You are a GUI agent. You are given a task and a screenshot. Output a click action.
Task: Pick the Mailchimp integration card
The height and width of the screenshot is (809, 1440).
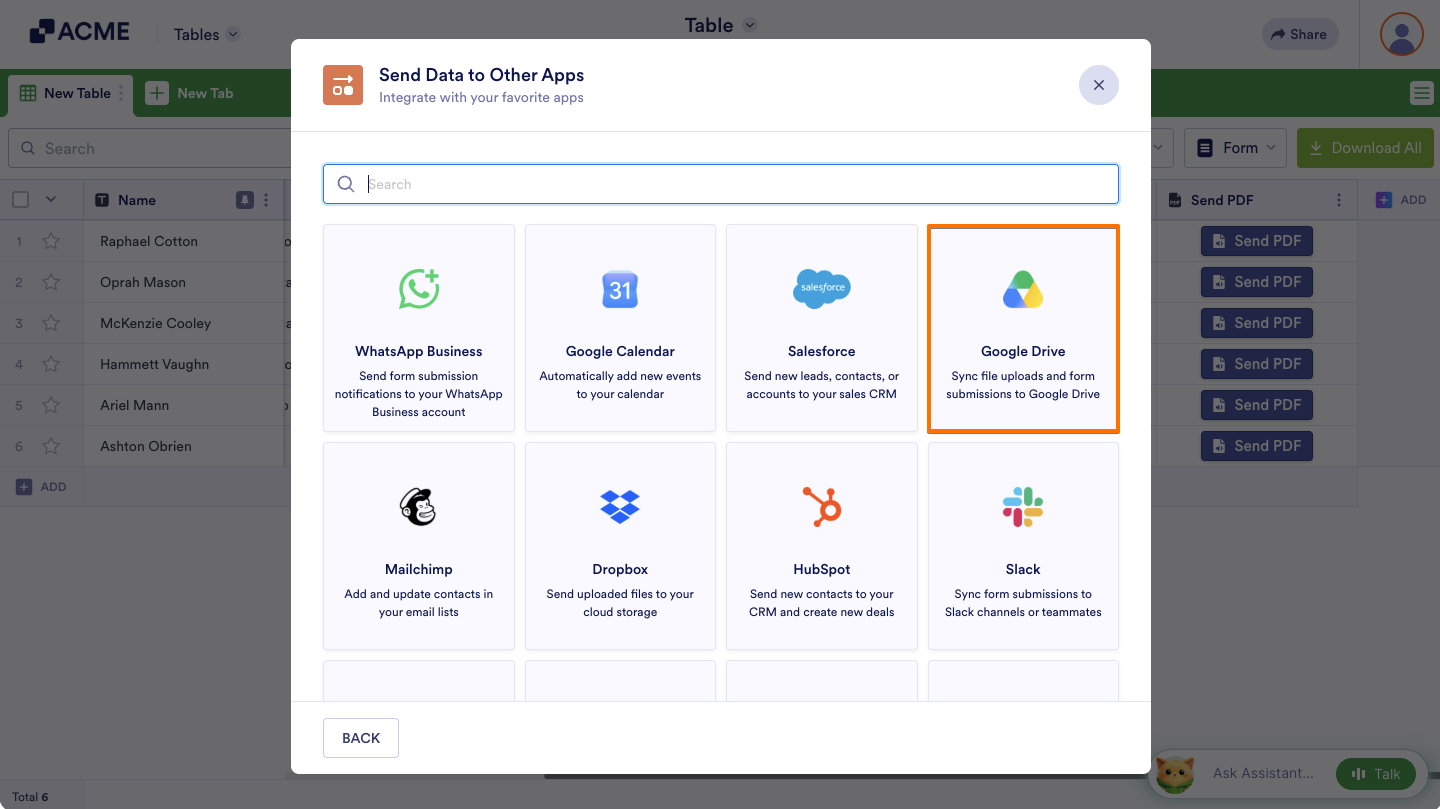(x=418, y=546)
